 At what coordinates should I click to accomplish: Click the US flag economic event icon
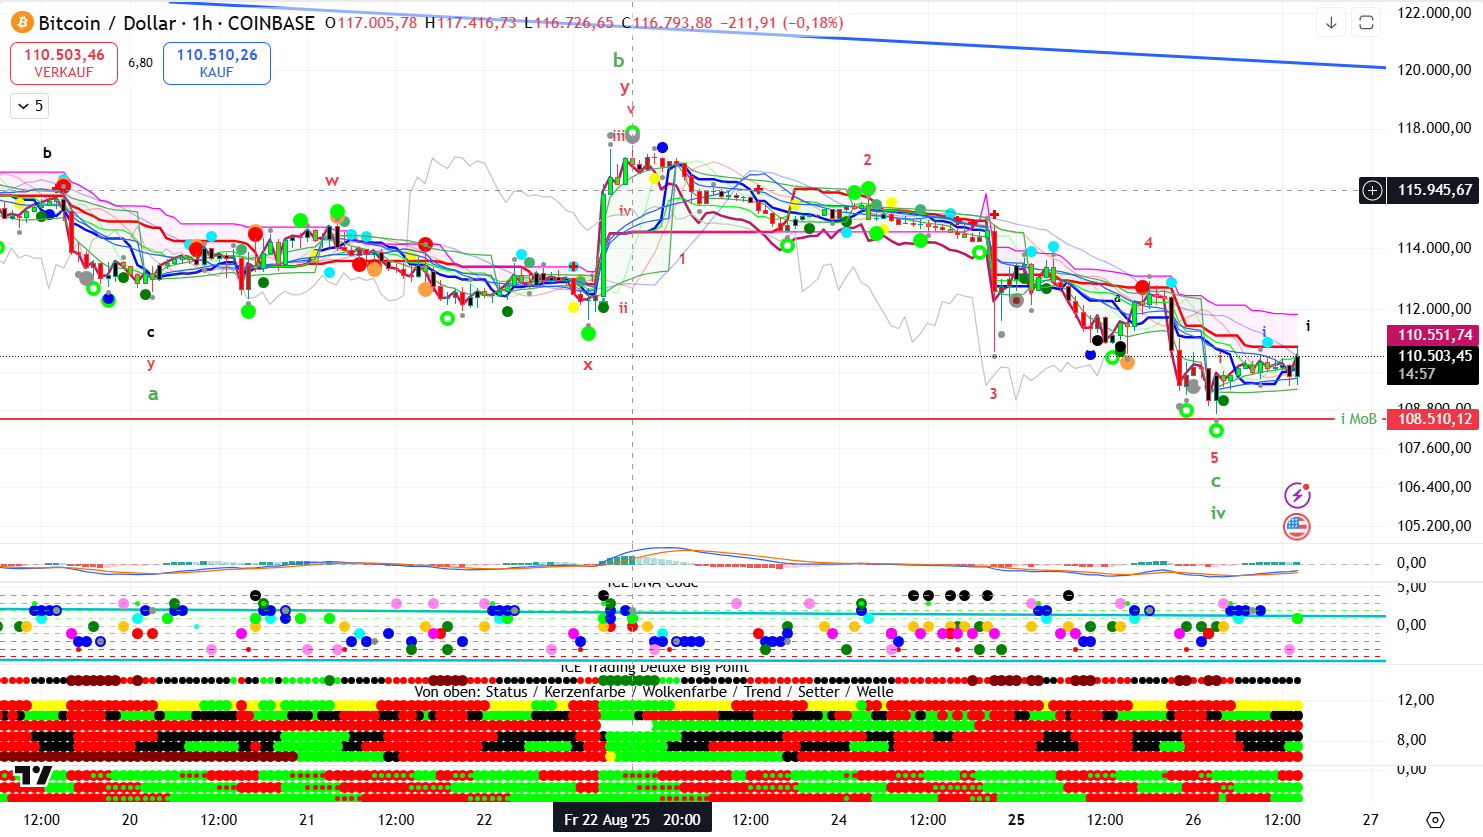coord(1297,526)
